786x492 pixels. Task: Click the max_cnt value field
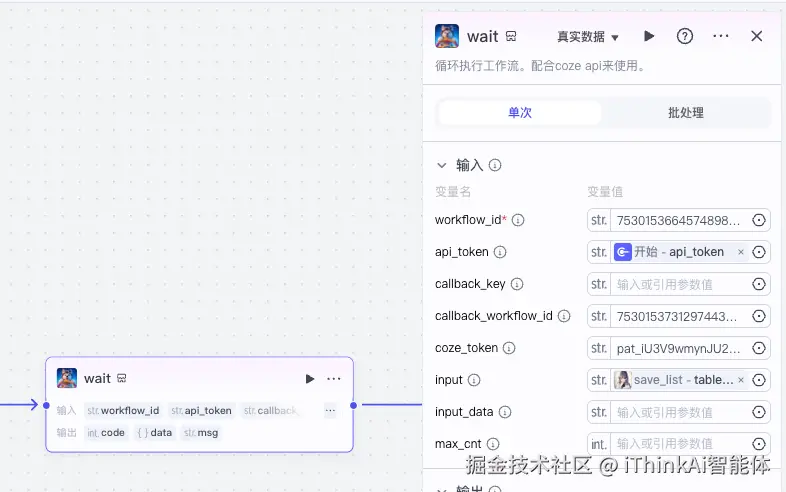[680, 444]
